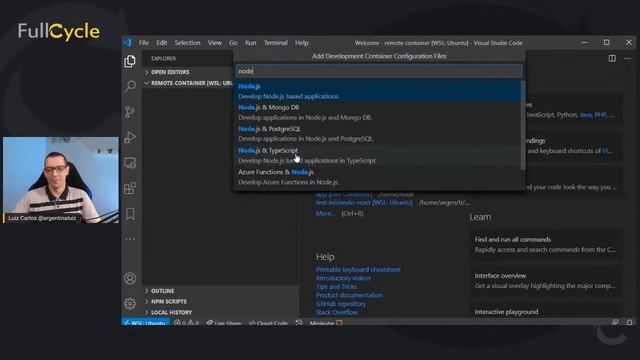Image resolution: width=640 pixels, height=360 pixels.
Task: Click Cloud Code in status bar
Action: [x=269, y=322]
